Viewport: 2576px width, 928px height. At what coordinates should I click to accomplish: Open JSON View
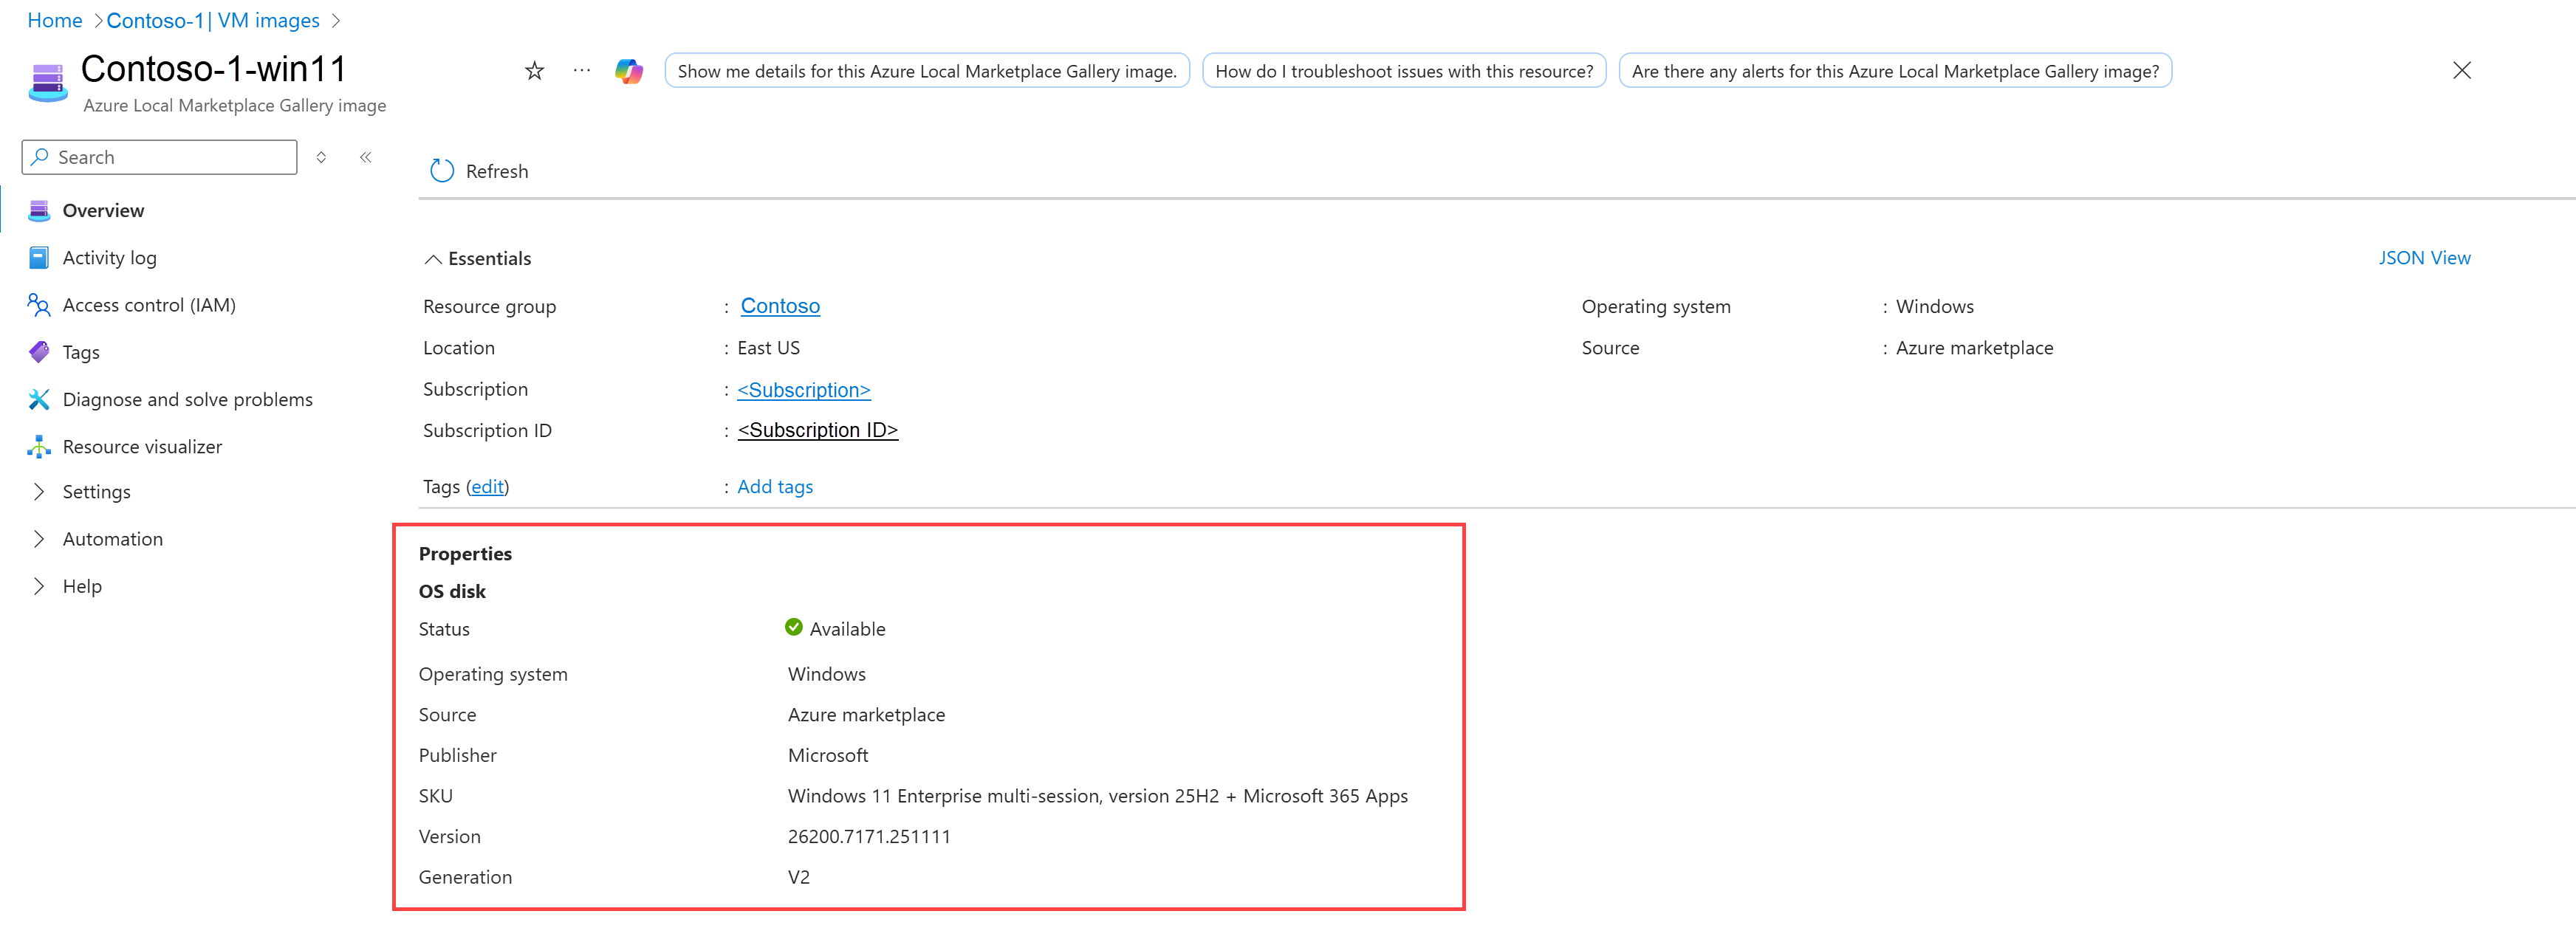click(x=2424, y=258)
